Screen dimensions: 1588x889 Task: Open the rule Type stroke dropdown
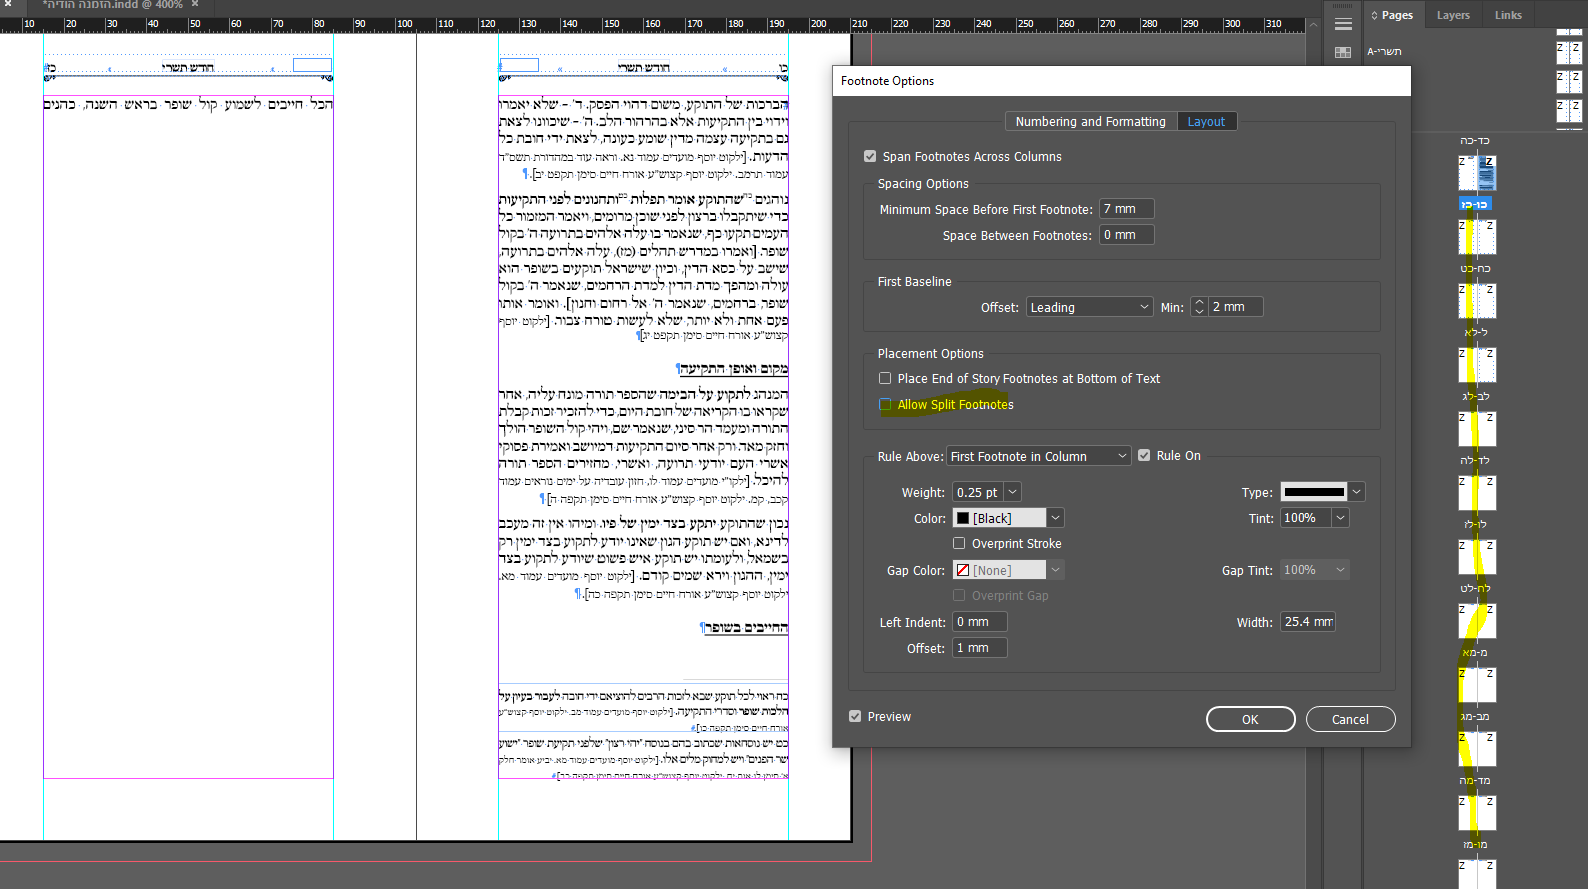1356,492
